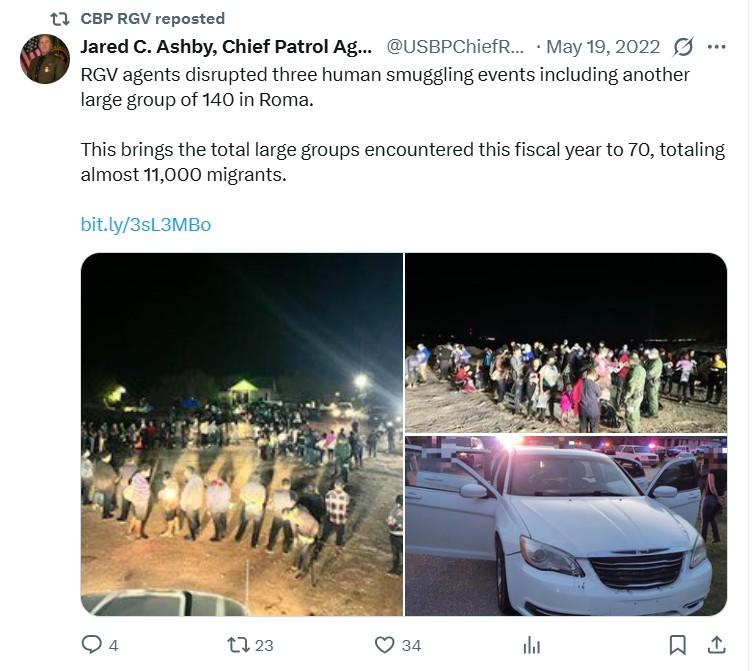Open the three-dot More options menu
The image size is (752, 671).
(717, 47)
